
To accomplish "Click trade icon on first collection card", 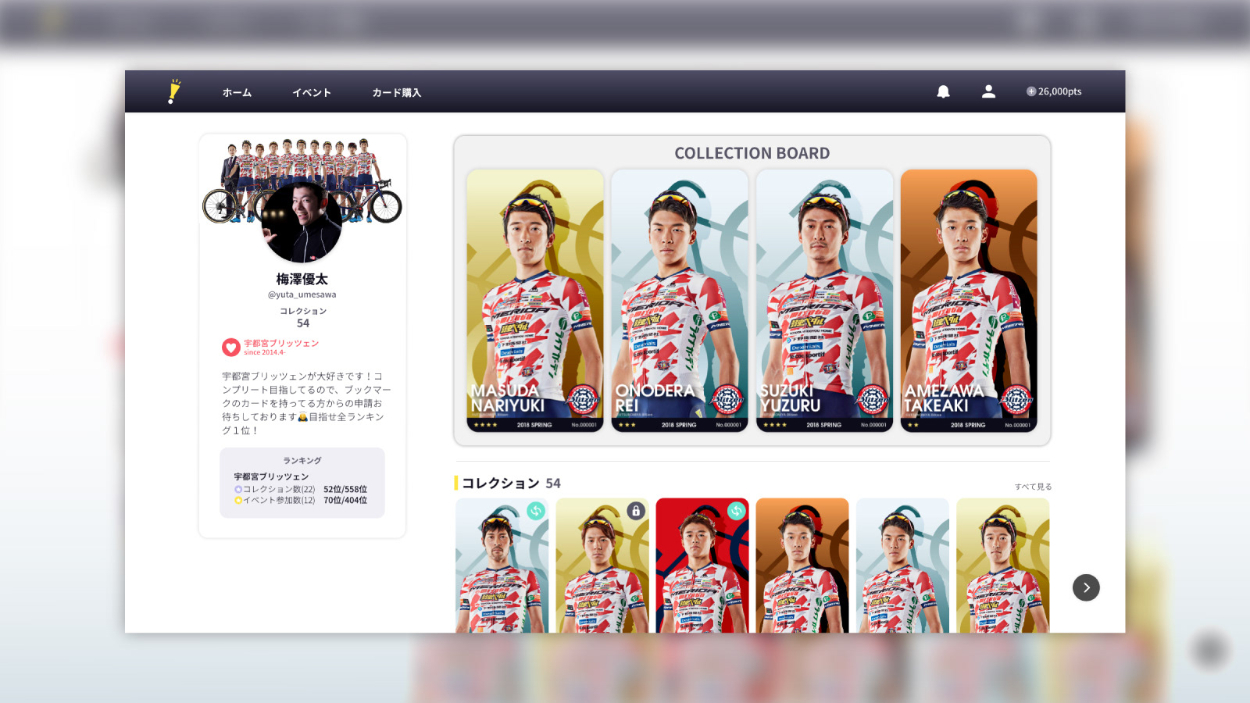I will pyautogui.click(x=536, y=511).
